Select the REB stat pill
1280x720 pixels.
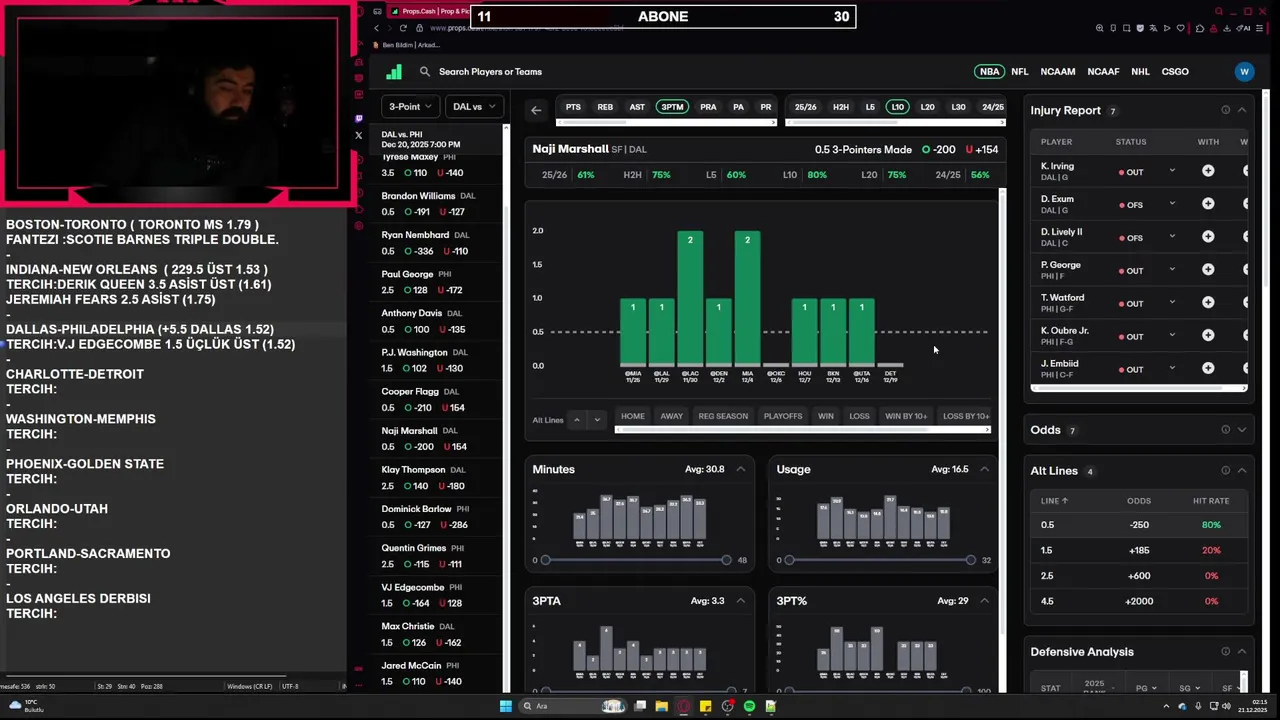point(605,107)
